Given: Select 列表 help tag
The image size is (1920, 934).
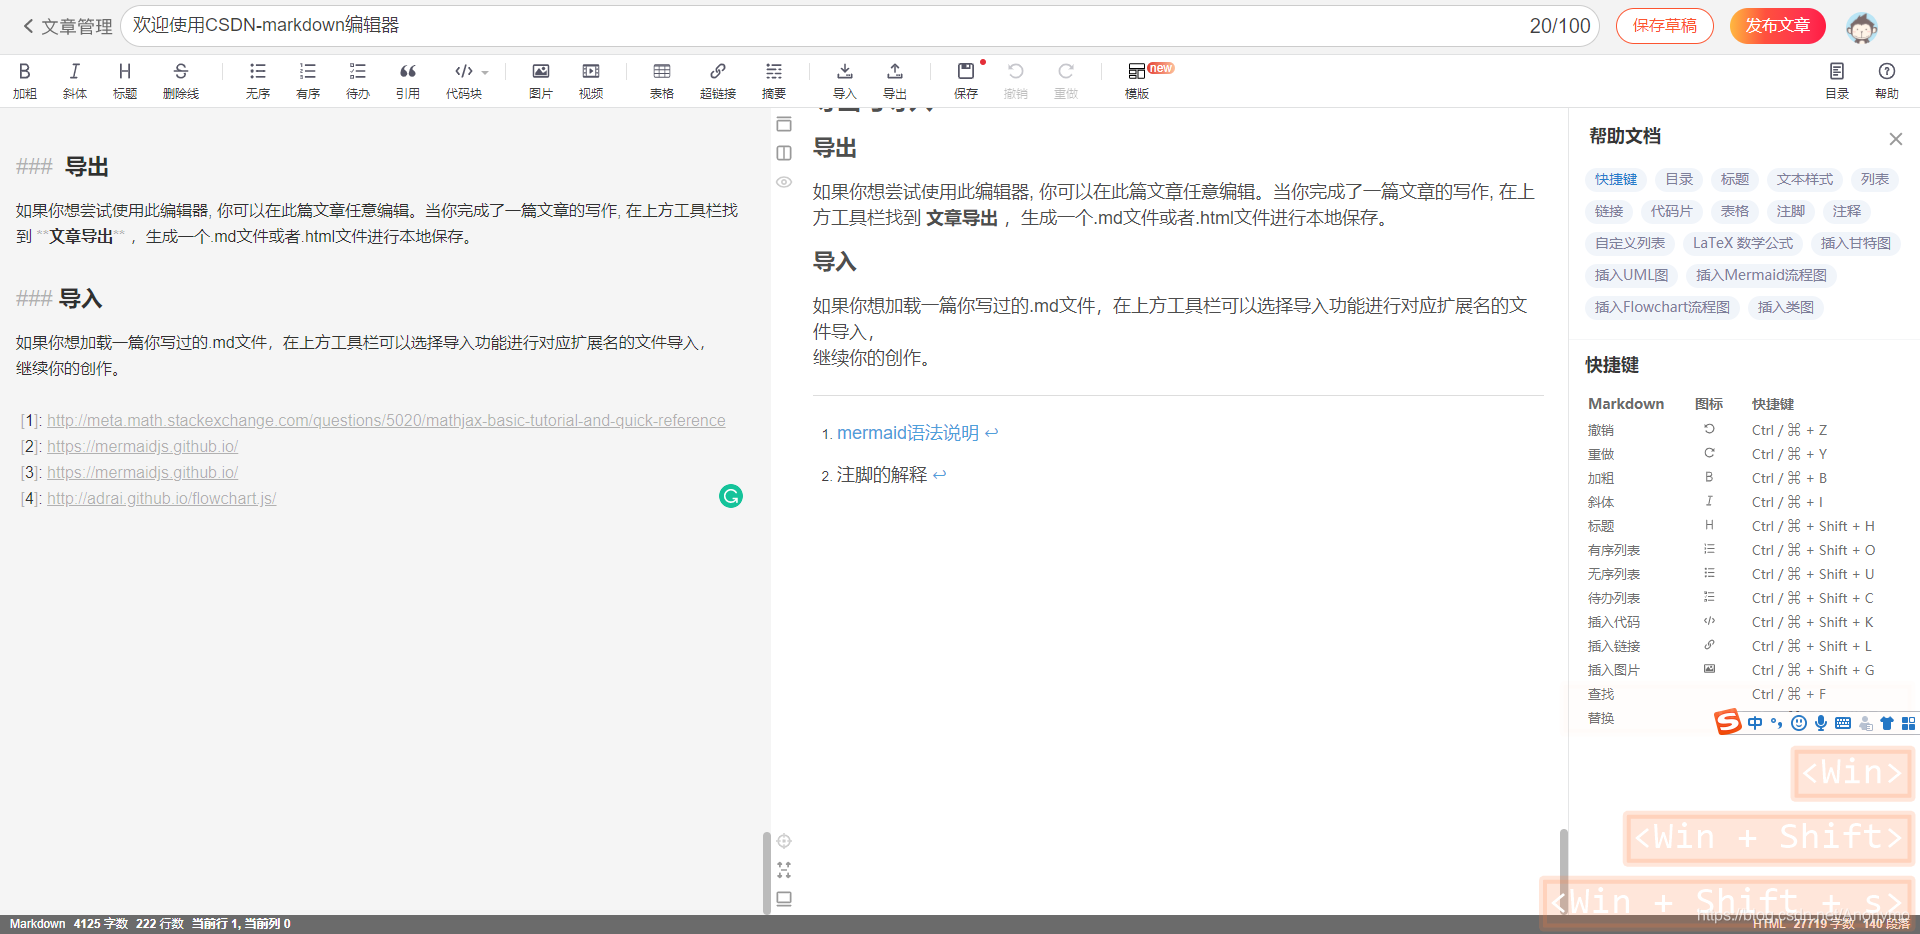Looking at the screenshot, I should click(x=1875, y=179).
